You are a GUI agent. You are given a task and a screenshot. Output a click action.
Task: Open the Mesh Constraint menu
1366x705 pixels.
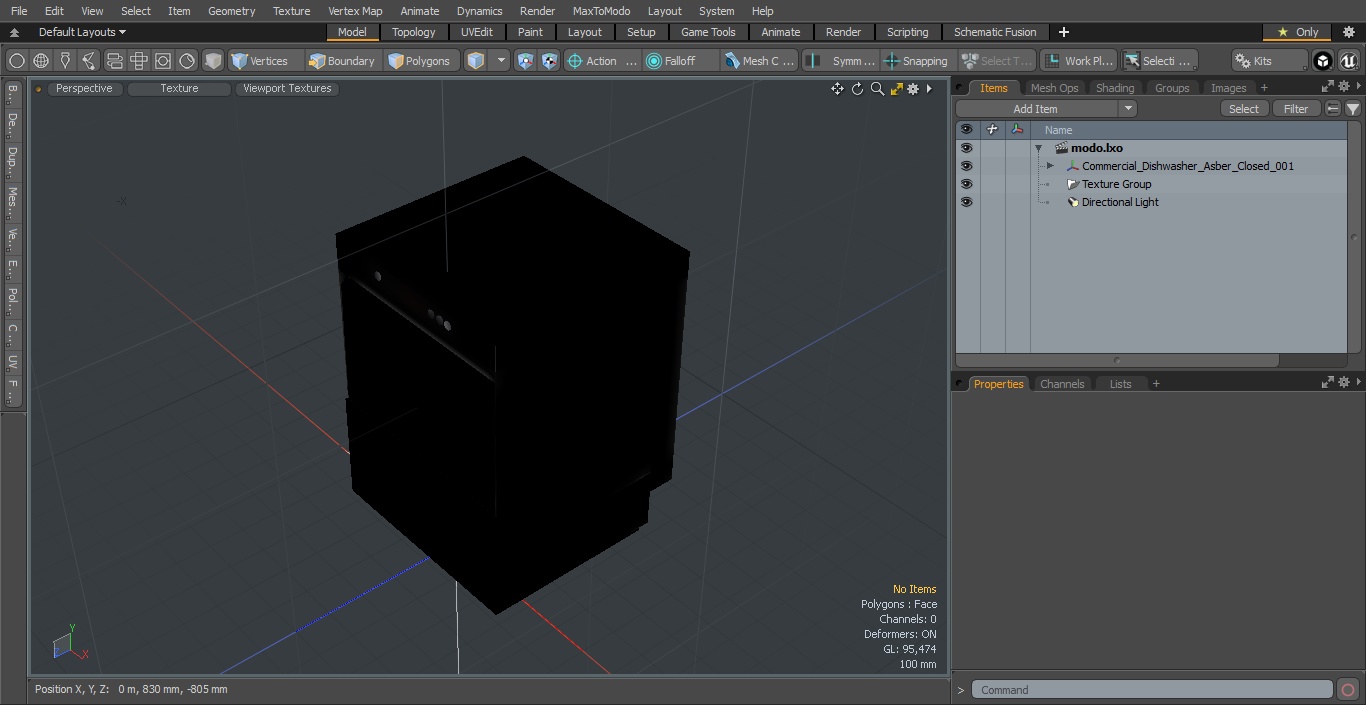click(x=761, y=61)
